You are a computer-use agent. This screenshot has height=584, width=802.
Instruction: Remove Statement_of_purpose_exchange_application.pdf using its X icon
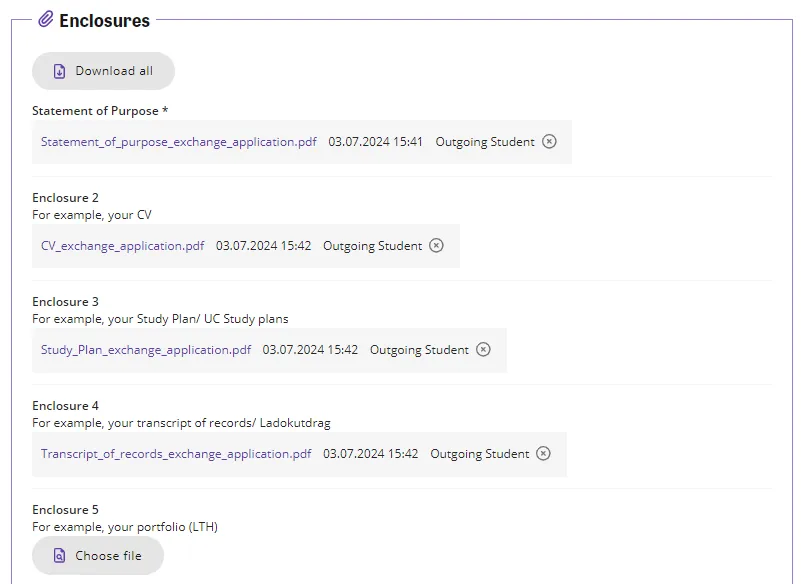[x=549, y=141]
